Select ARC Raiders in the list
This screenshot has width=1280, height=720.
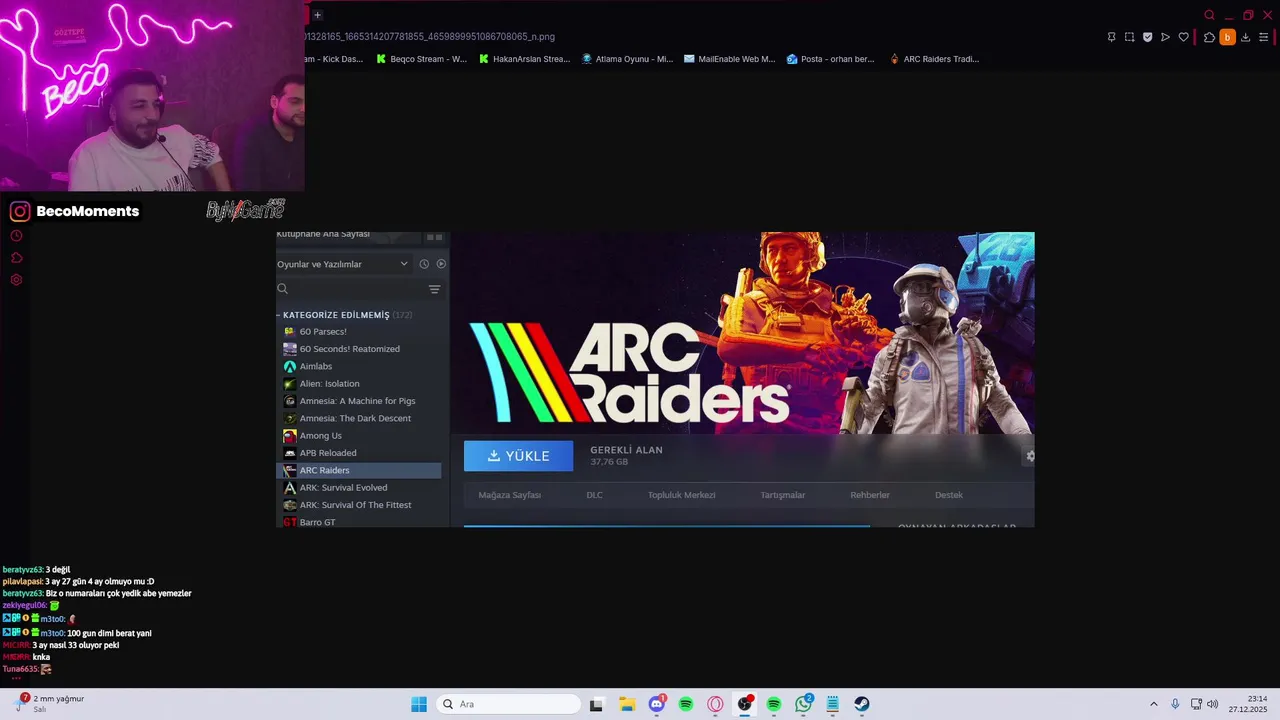tap(358, 470)
